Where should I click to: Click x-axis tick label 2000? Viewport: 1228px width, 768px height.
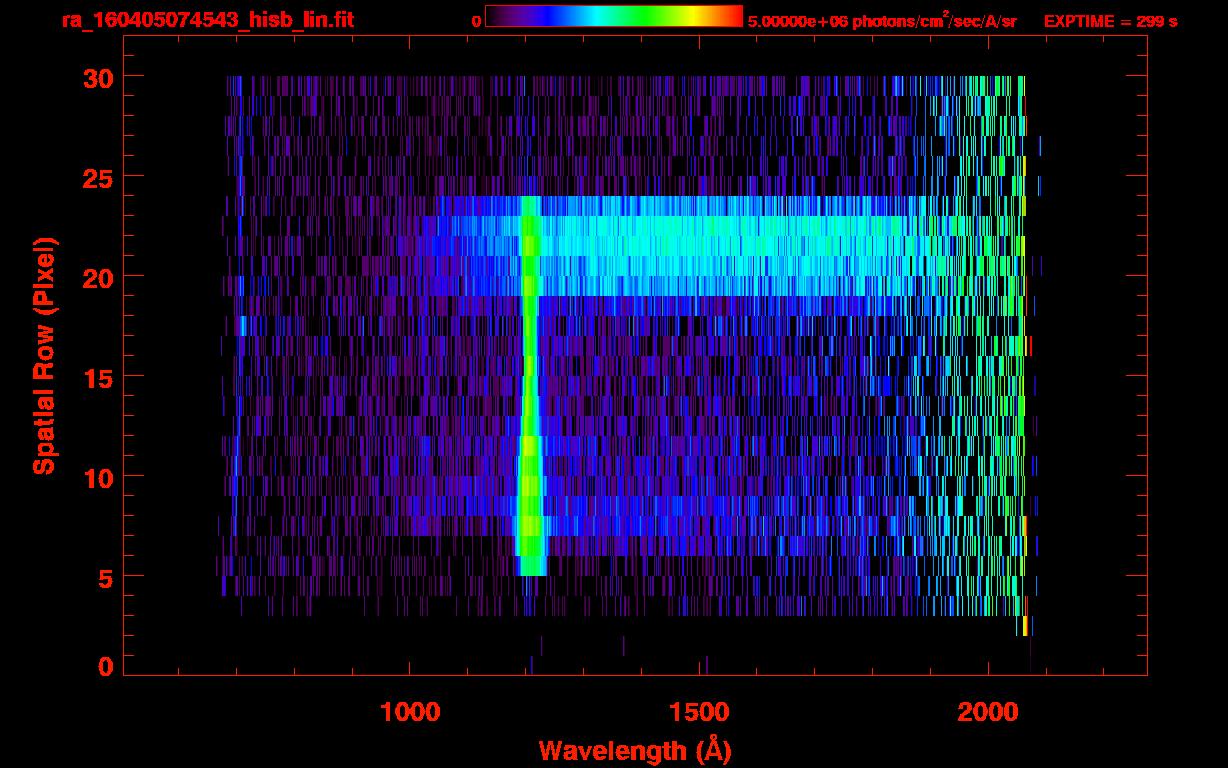(990, 712)
